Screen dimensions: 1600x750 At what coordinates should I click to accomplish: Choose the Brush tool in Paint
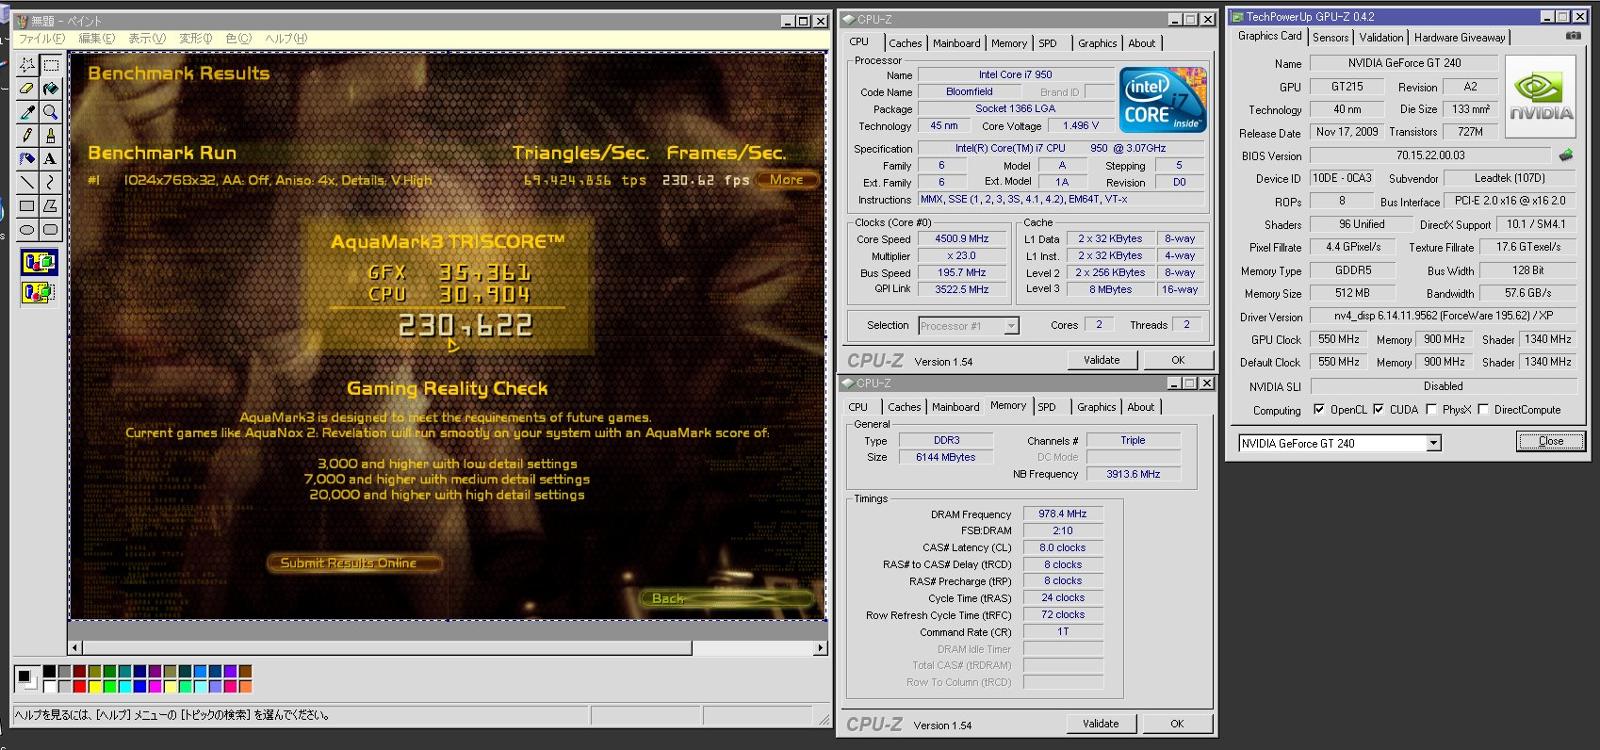50,135
